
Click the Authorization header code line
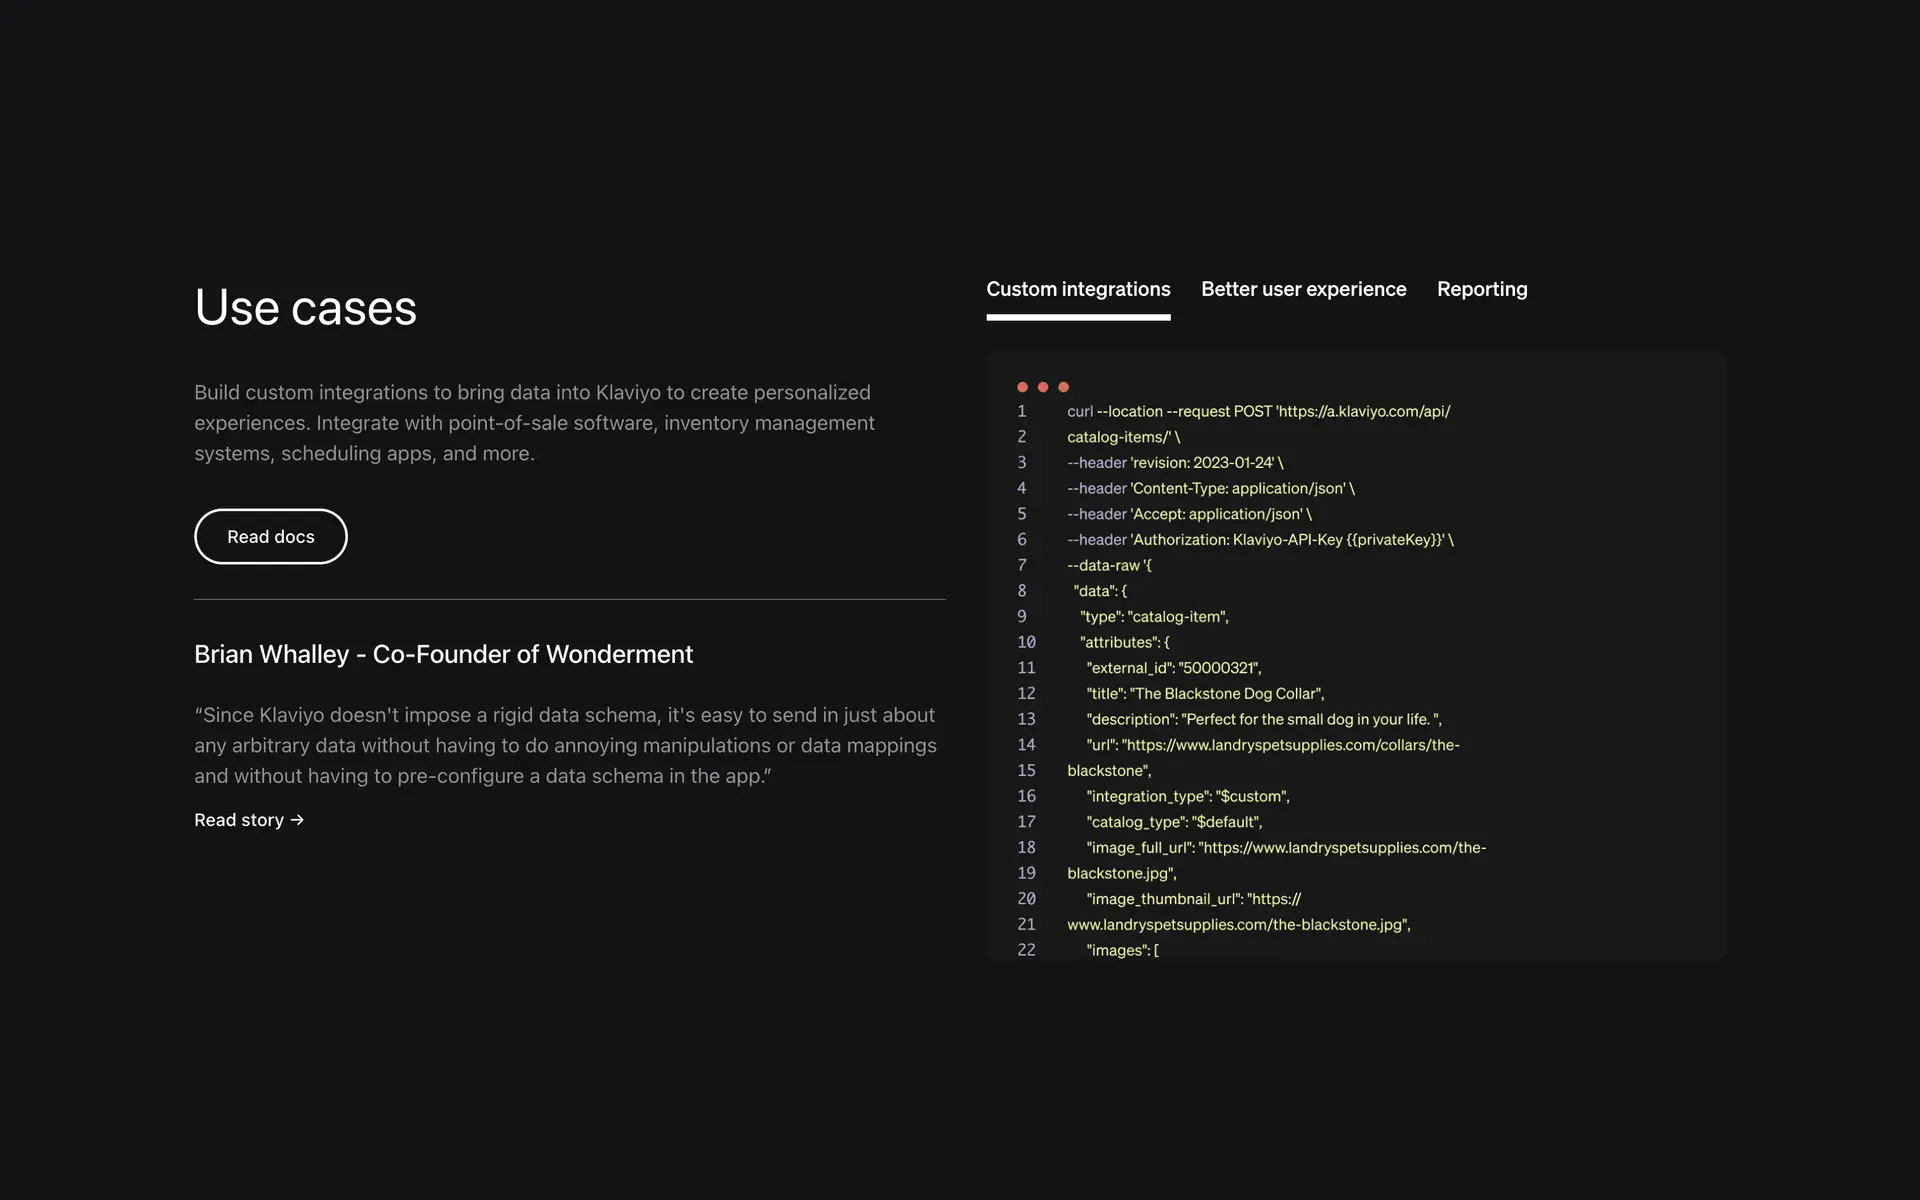tap(1260, 540)
